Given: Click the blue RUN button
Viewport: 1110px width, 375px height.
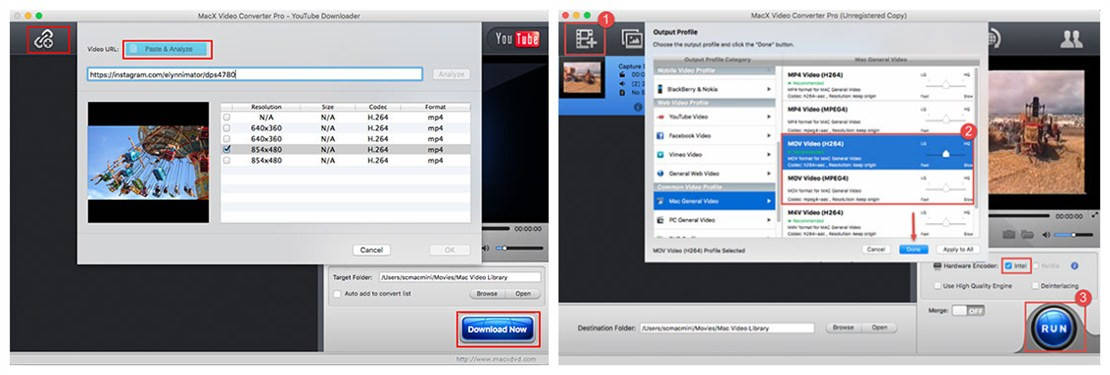Looking at the screenshot, I should pyautogui.click(x=1054, y=328).
